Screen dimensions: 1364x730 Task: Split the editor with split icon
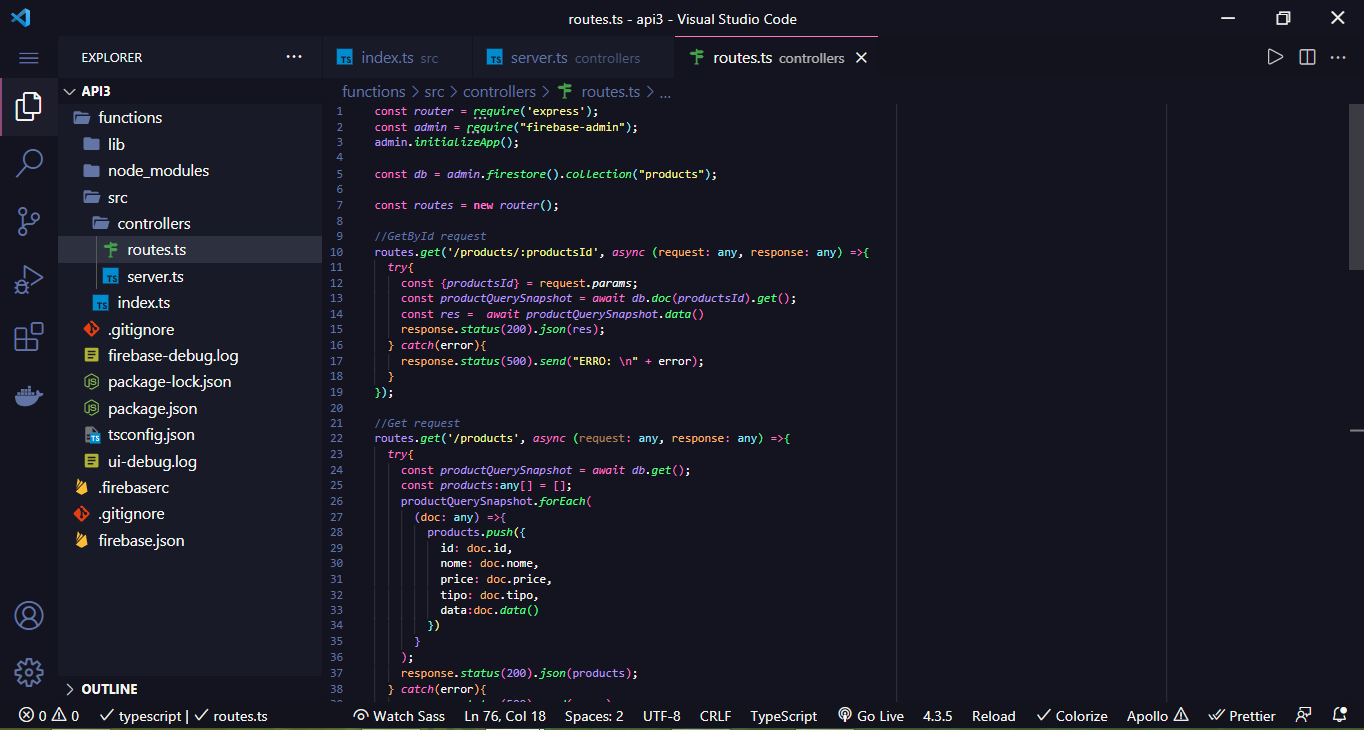(1307, 57)
